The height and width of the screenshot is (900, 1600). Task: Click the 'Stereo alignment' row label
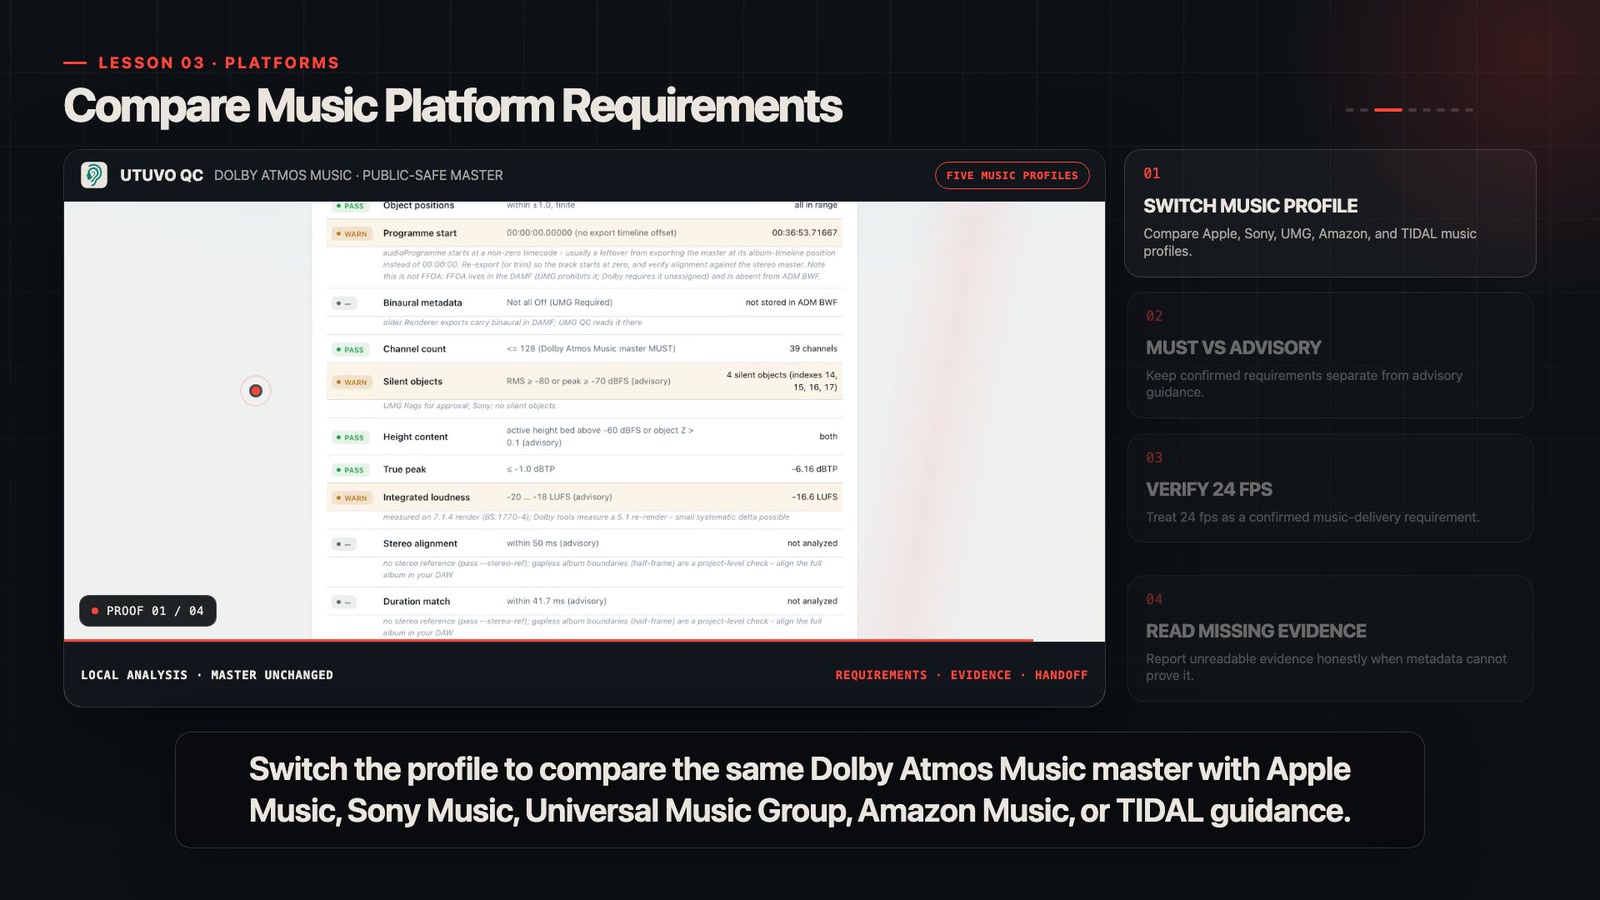pos(420,544)
